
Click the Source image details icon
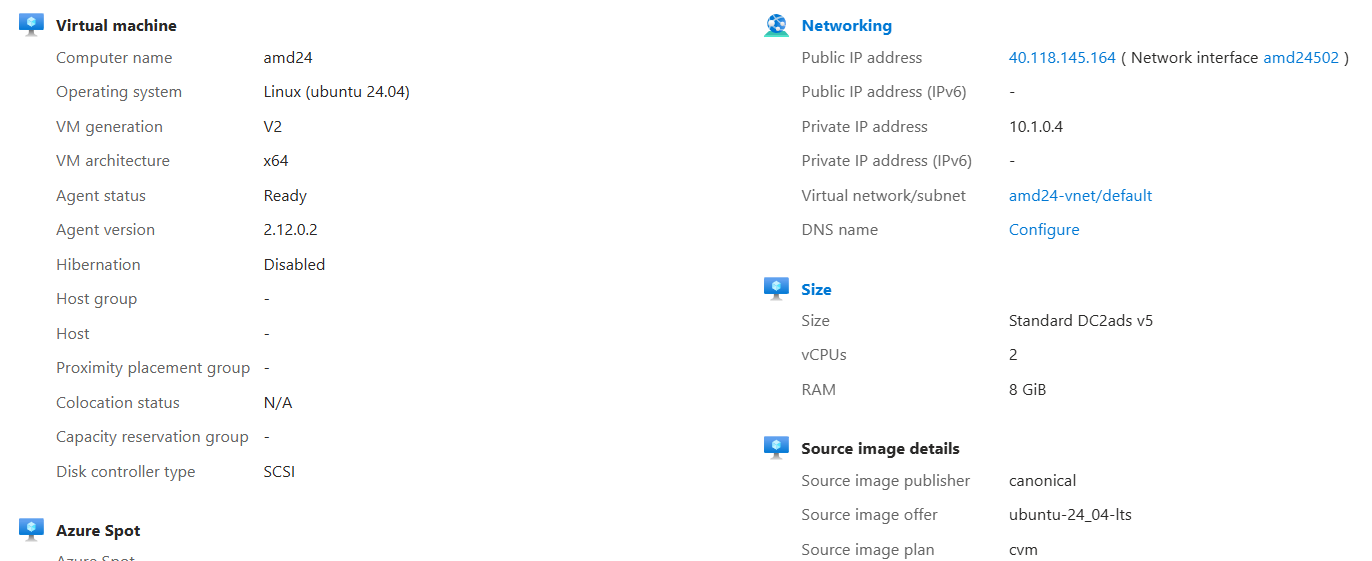click(776, 448)
